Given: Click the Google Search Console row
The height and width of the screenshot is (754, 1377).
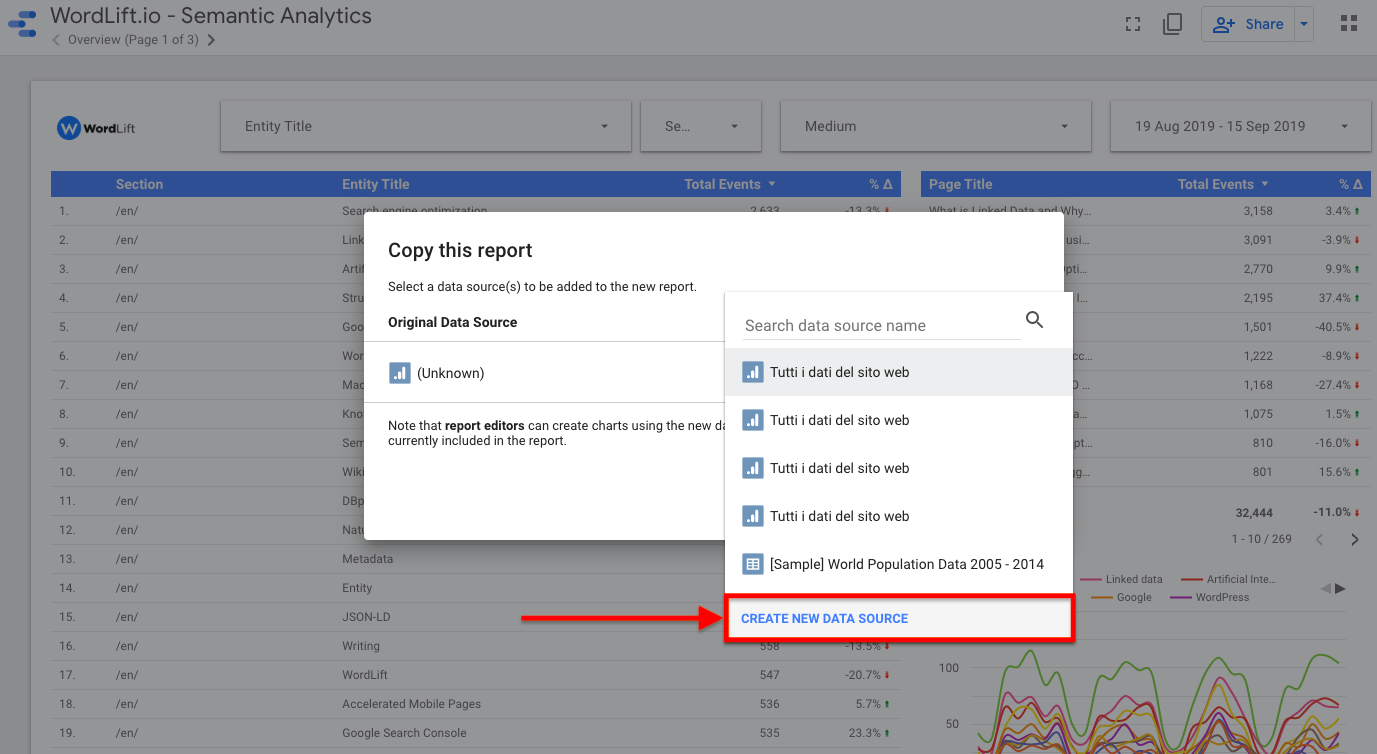Looking at the screenshot, I should [476, 733].
